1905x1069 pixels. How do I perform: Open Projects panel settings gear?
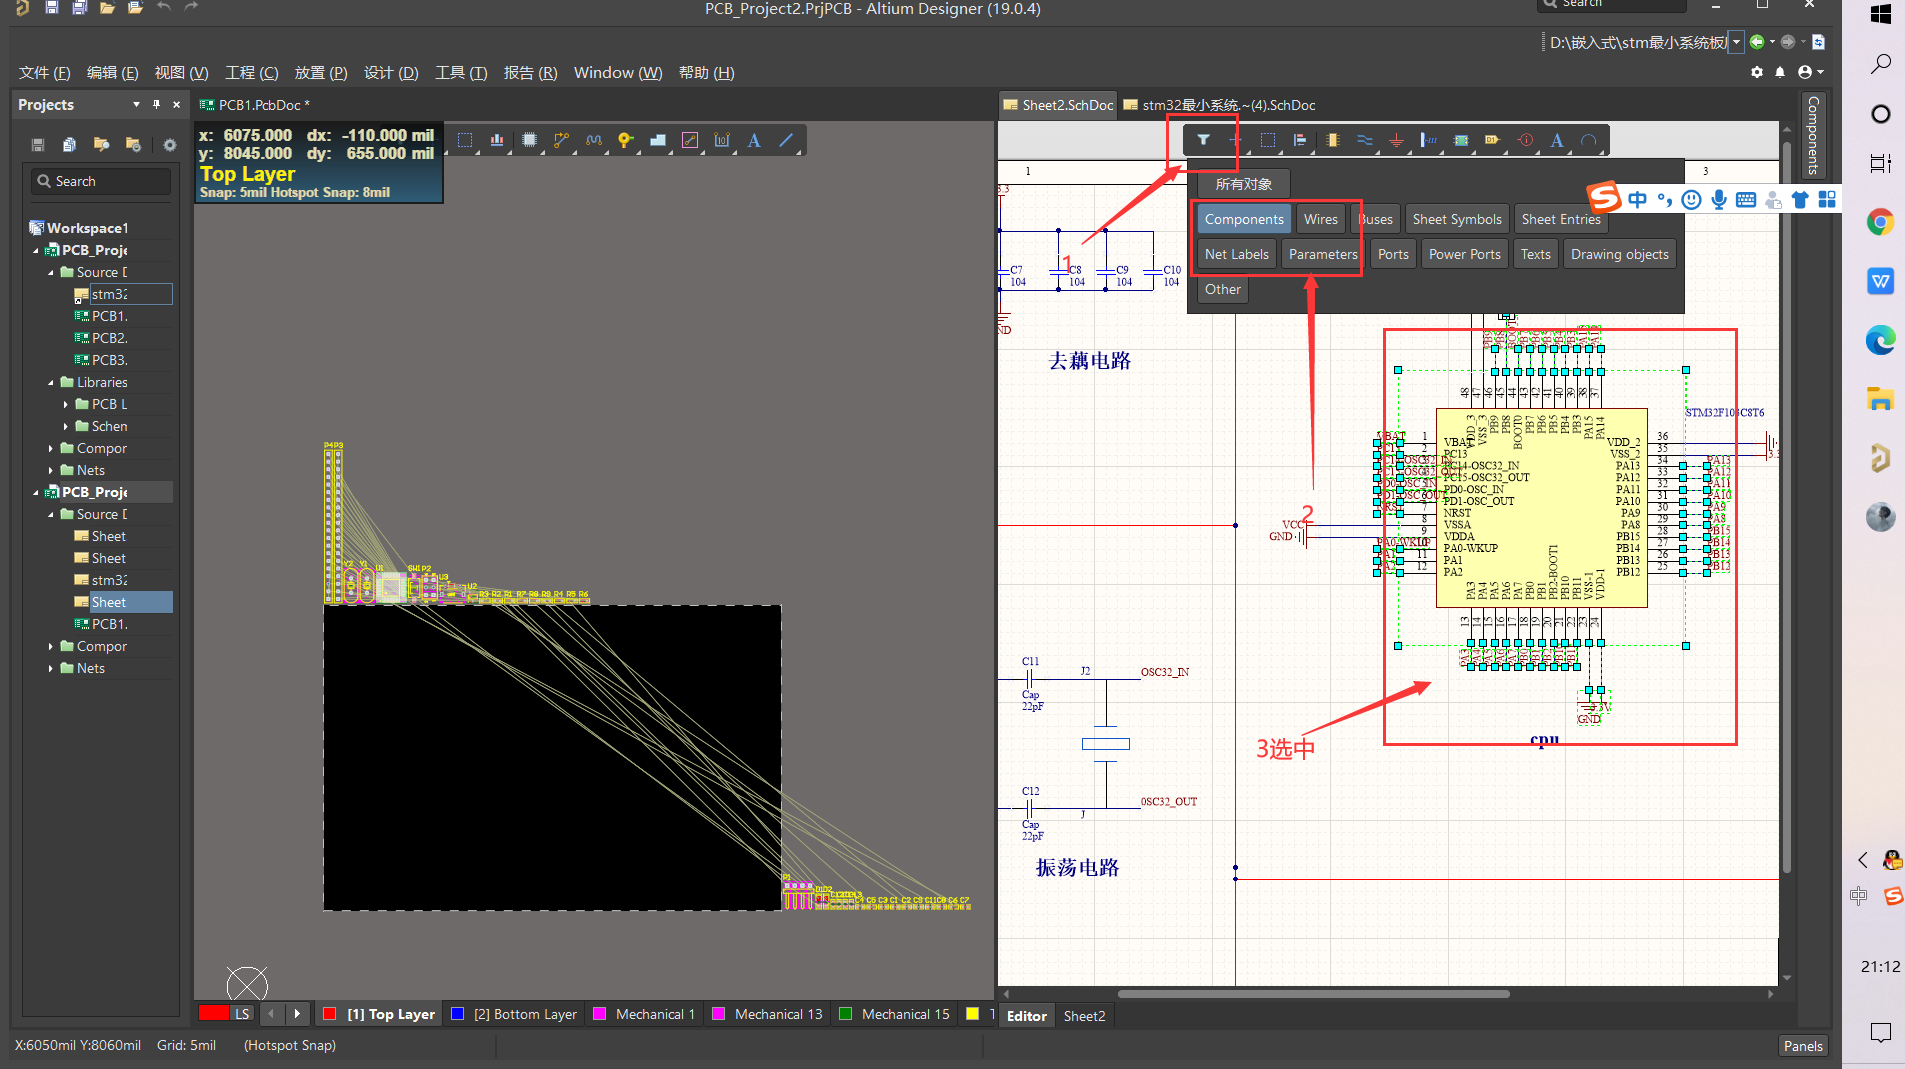[x=170, y=145]
